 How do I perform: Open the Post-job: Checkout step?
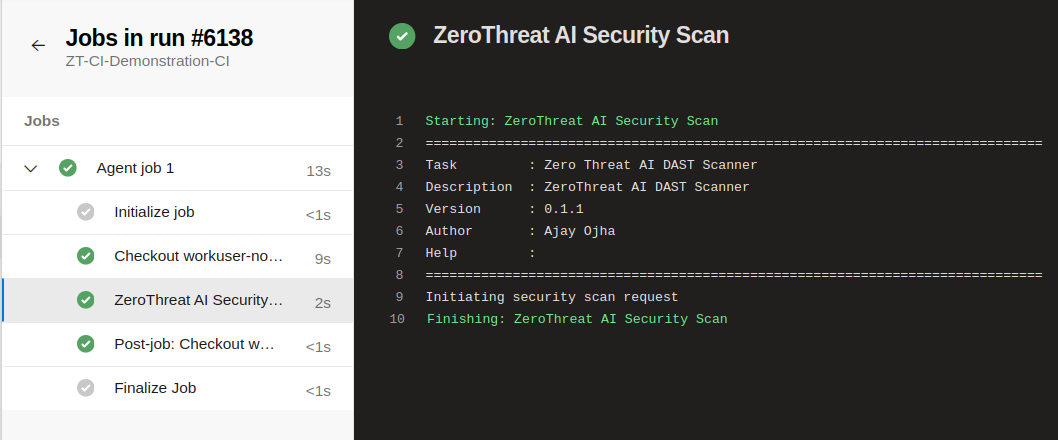point(177,345)
